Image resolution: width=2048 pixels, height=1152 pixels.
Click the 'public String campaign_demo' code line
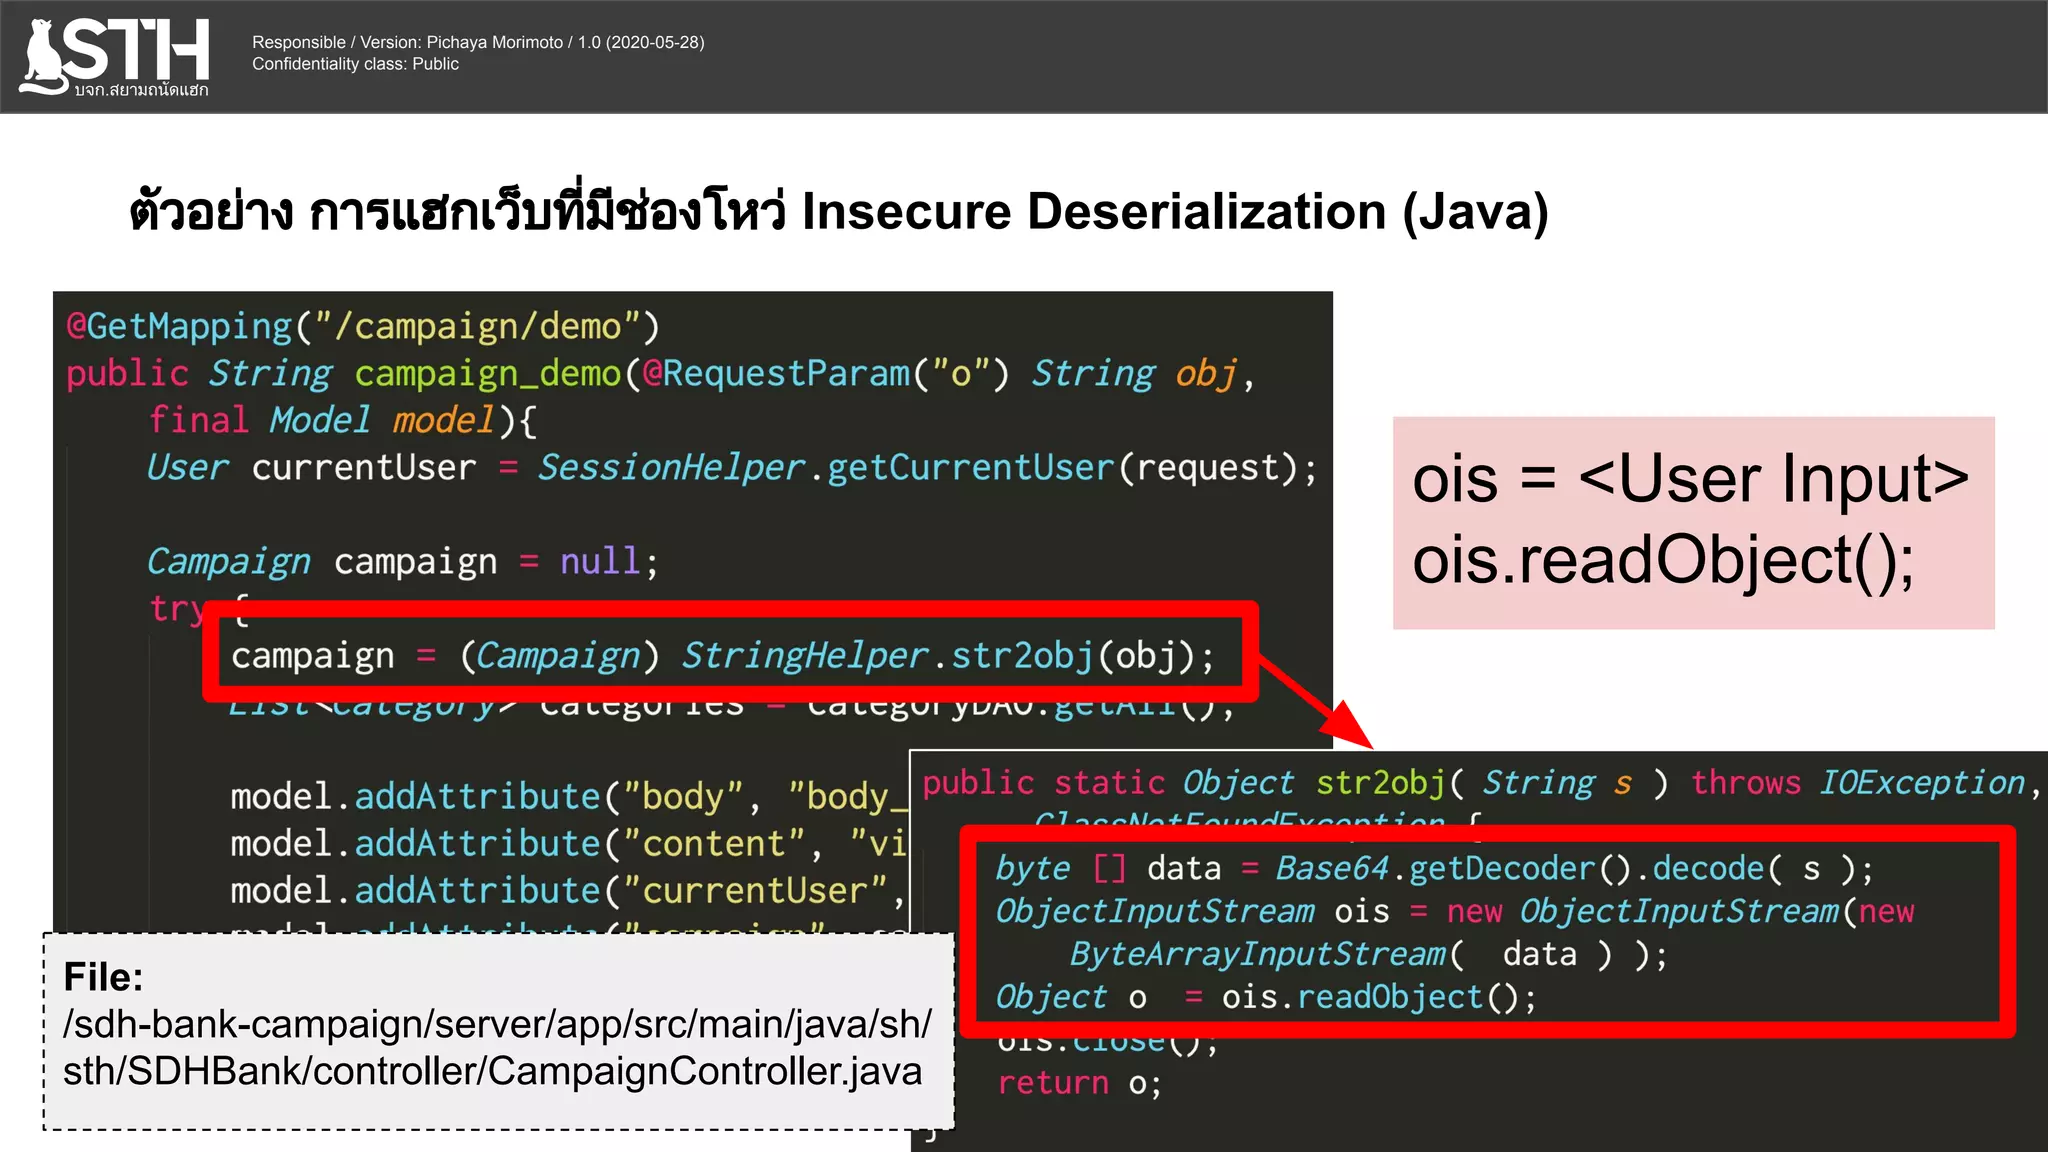(660, 374)
